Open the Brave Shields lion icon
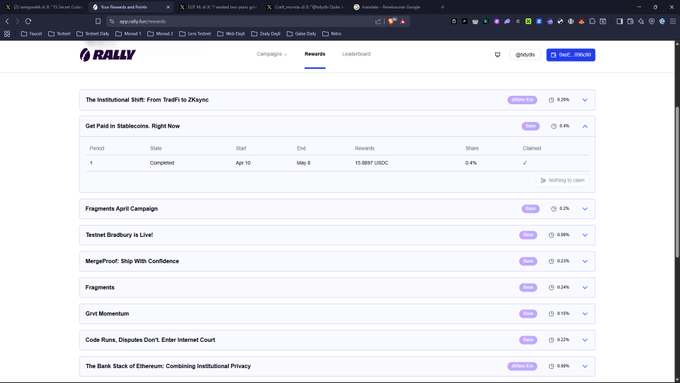 coord(392,21)
